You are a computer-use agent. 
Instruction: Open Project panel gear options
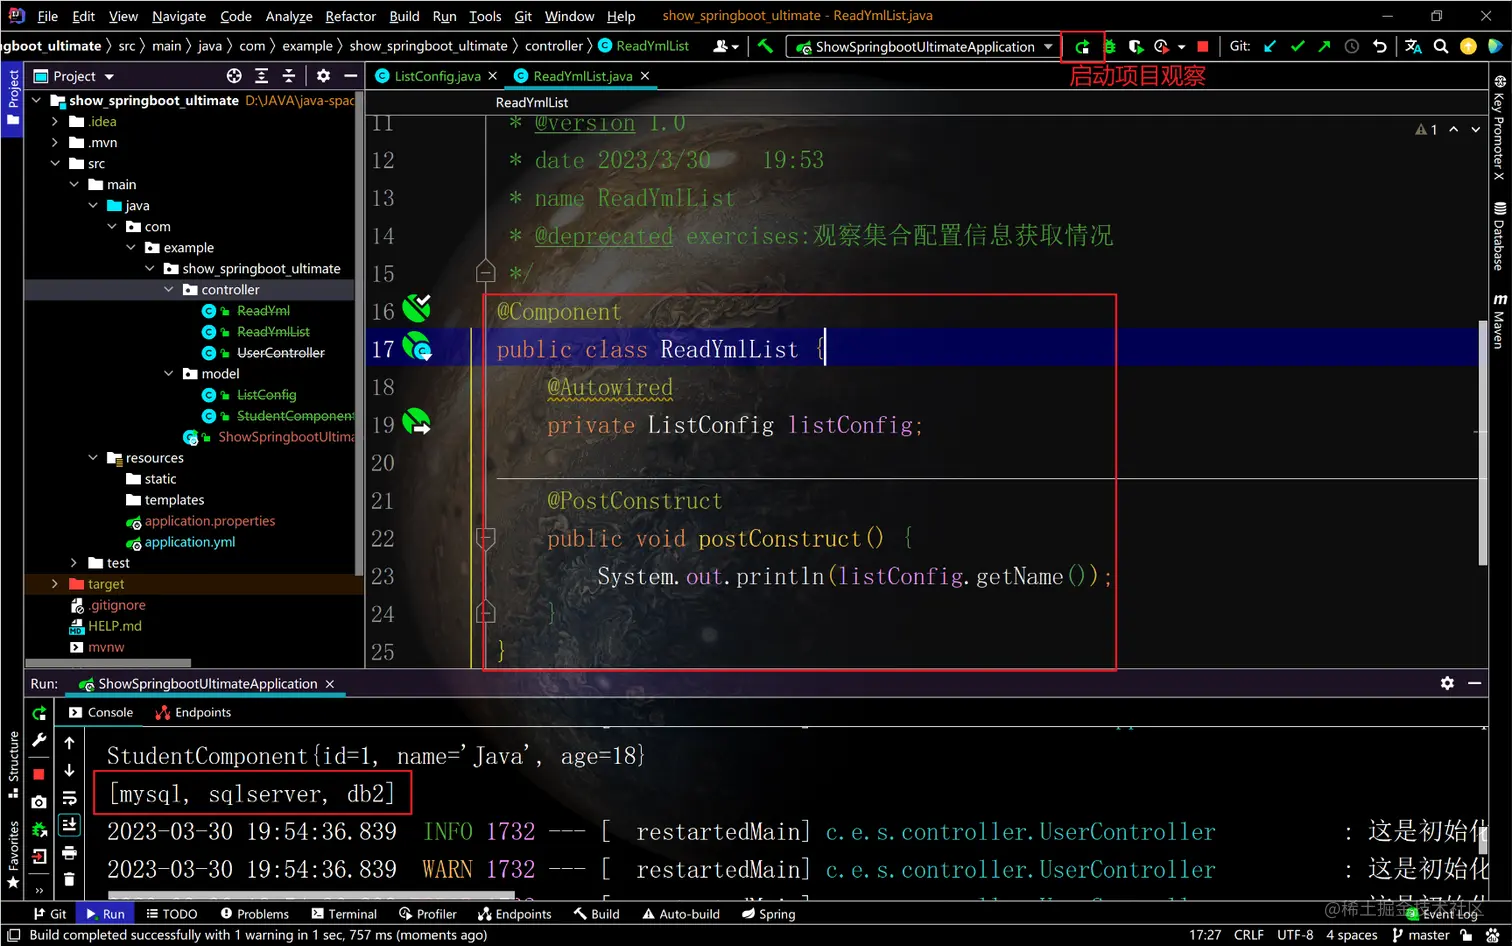[x=323, y=76]
